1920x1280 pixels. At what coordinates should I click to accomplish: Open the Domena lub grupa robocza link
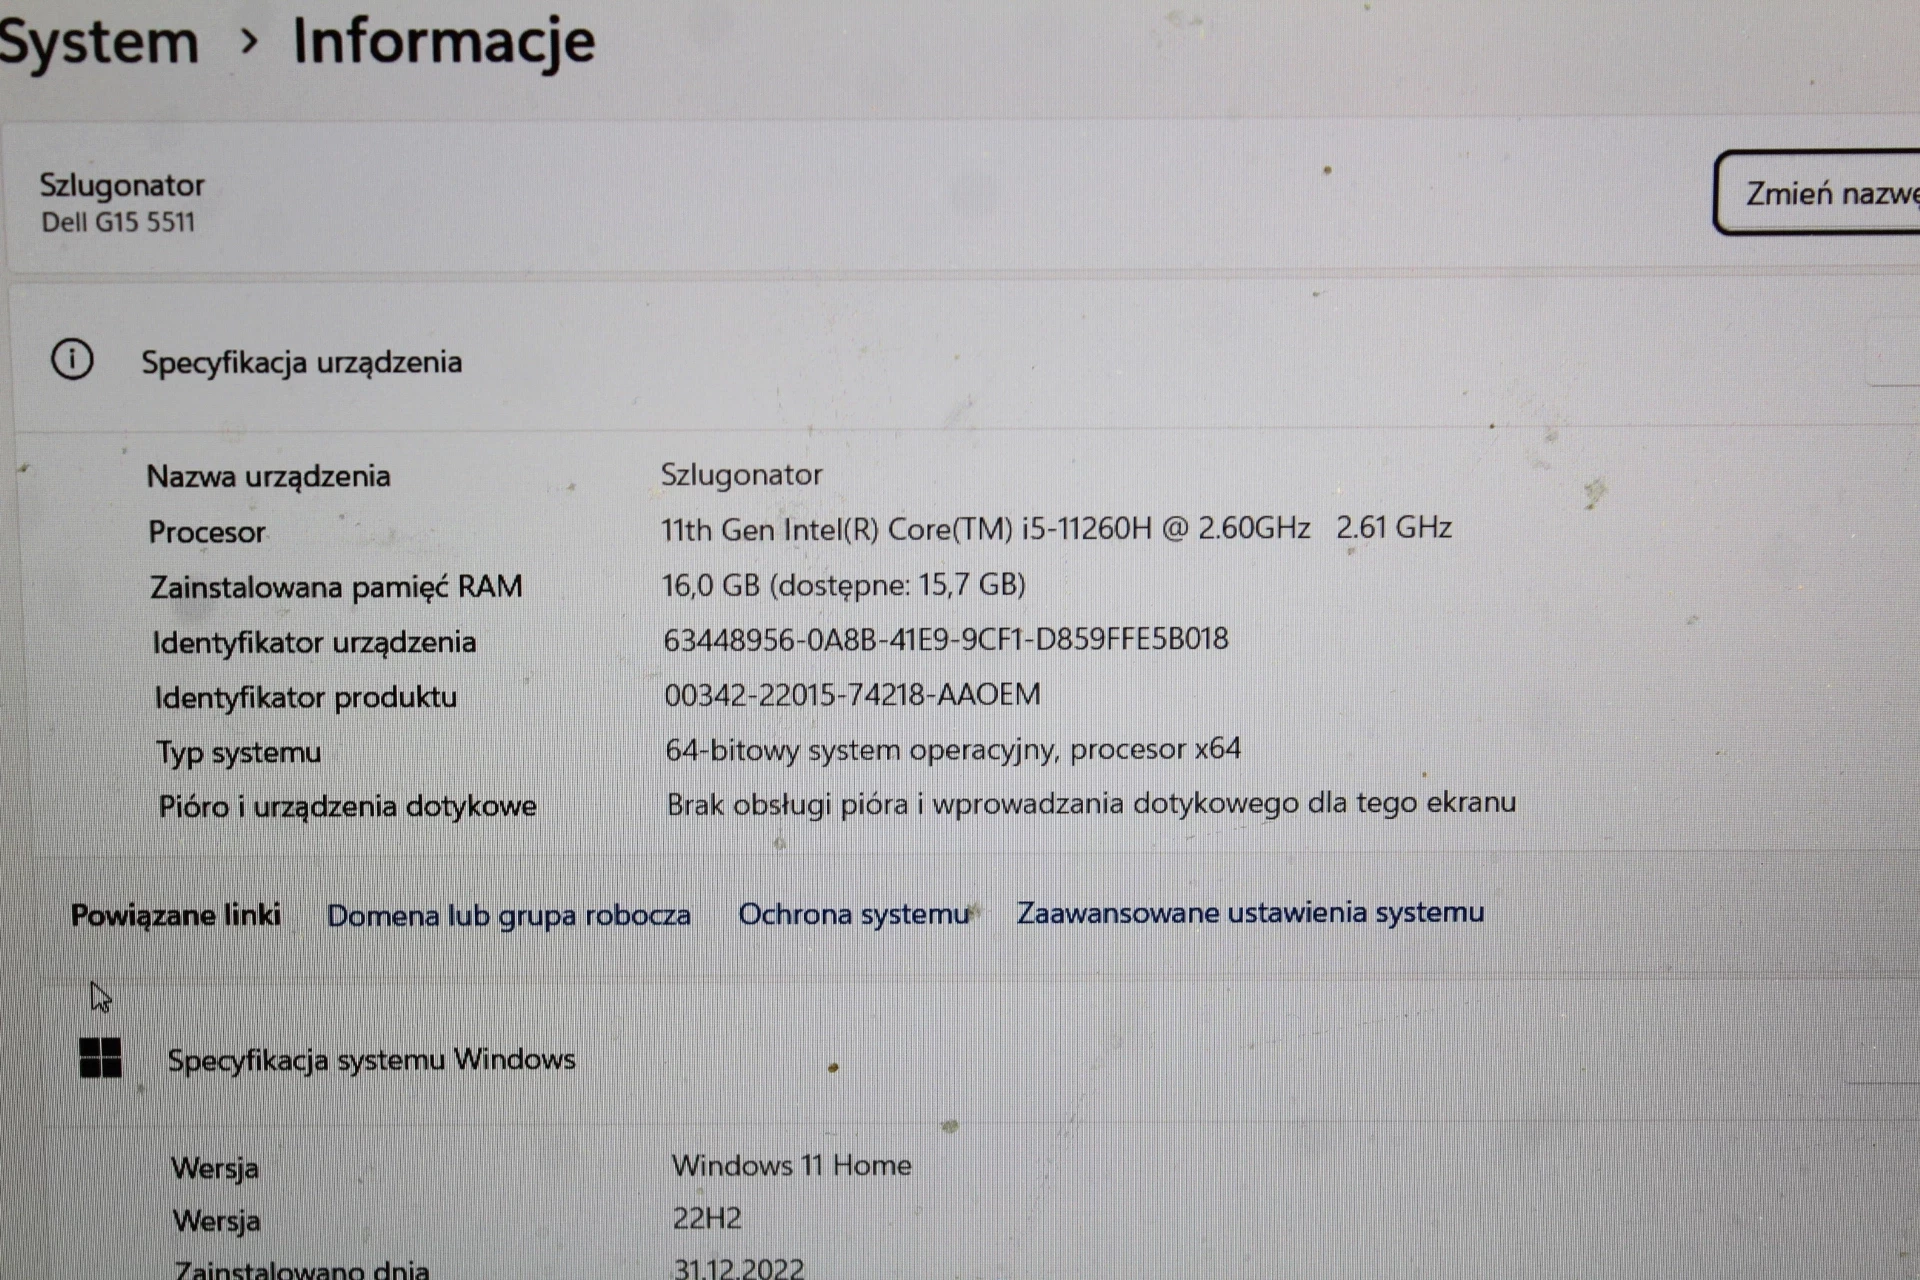[508, 916]
